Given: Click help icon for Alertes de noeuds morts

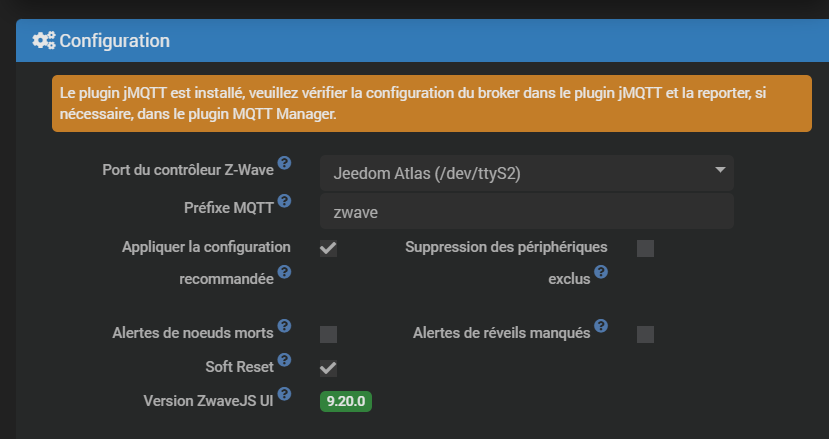Looking at the screenshot, I should 284,326.
